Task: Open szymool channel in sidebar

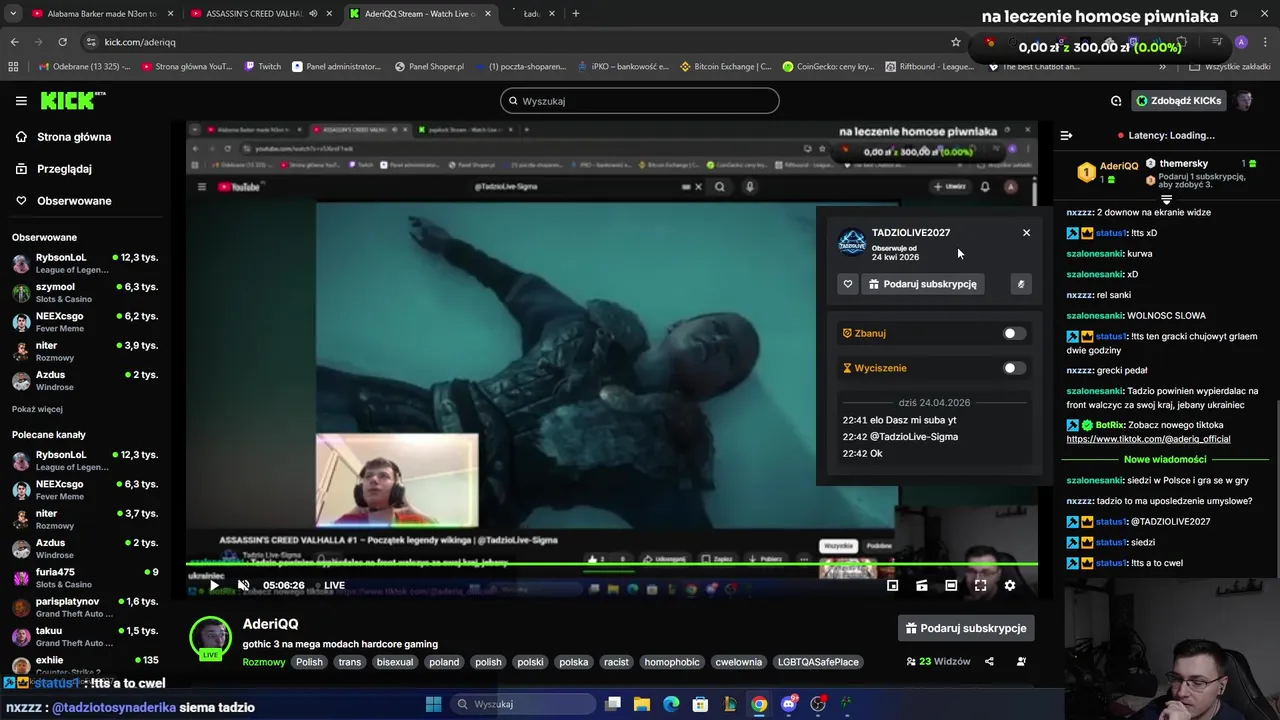Action: [x=85, y=292]
